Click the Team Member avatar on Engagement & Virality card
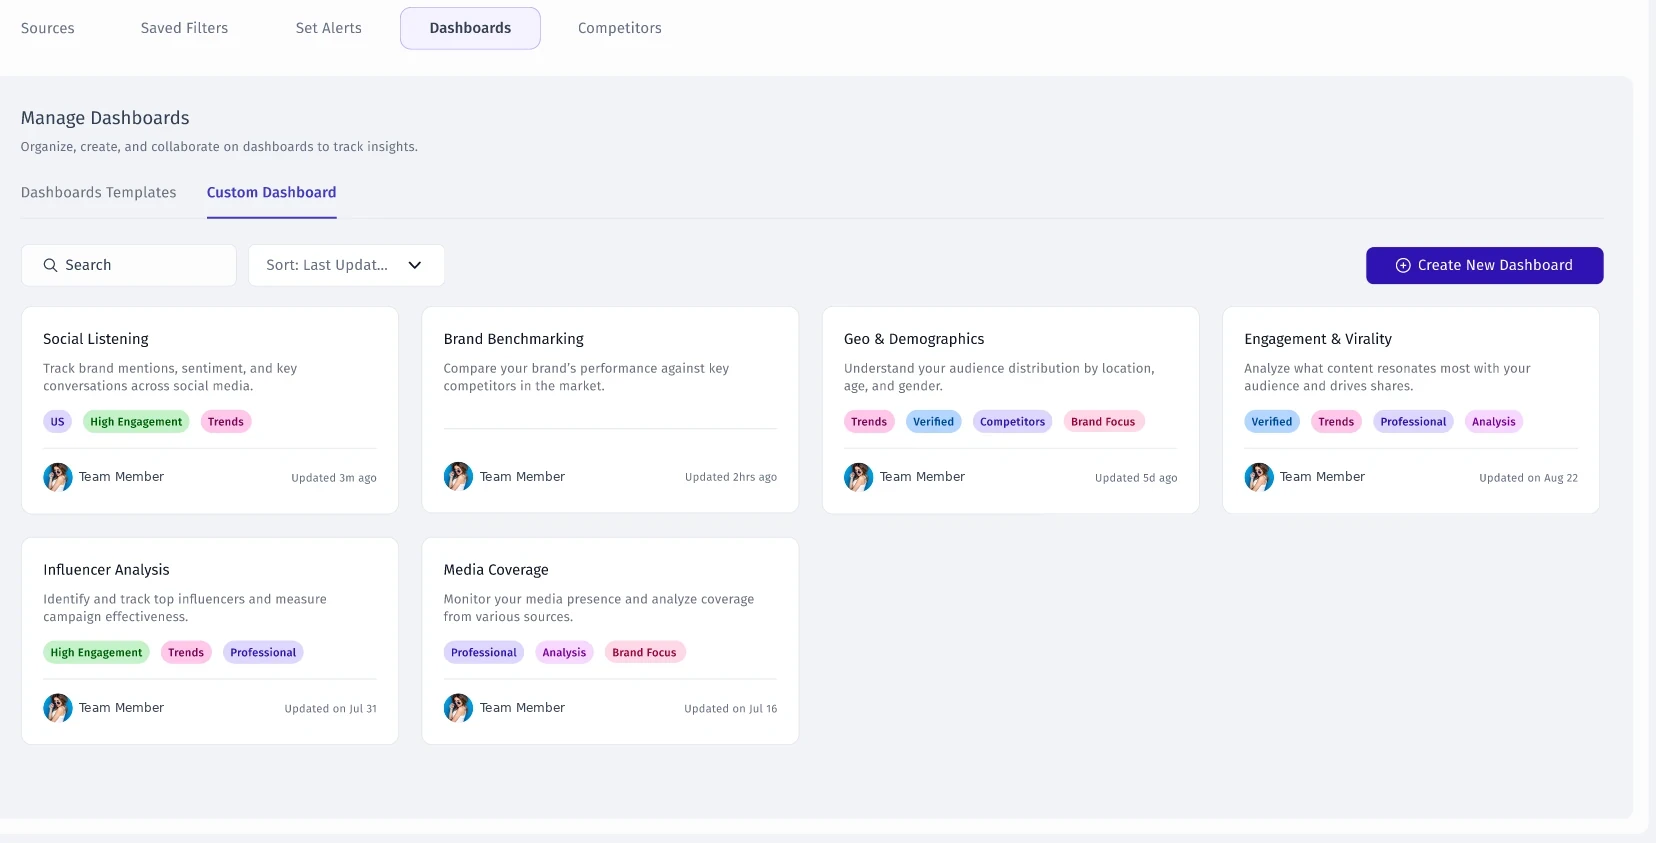 pyautogui.click(x=1259, y=477)
